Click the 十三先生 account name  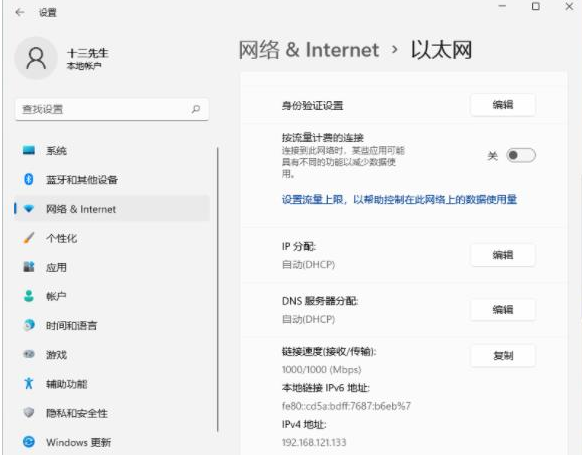[88, 53]
